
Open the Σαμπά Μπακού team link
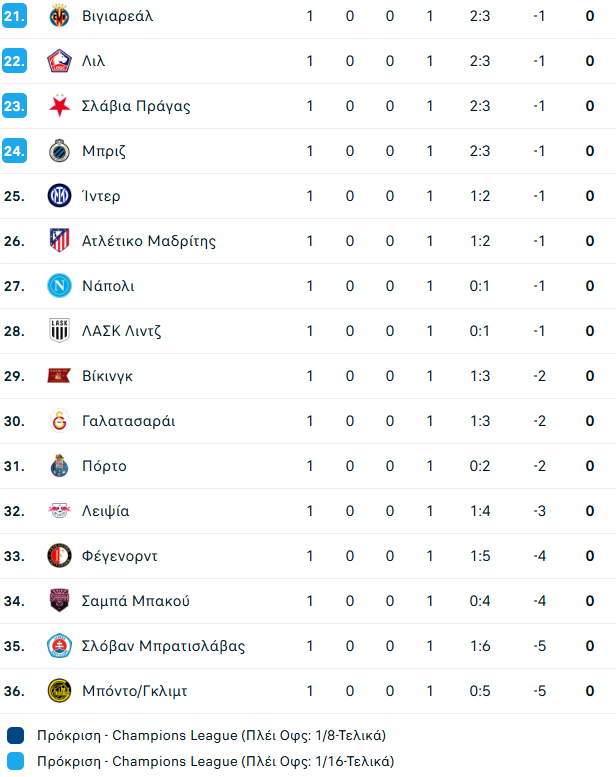pos(136,601)
